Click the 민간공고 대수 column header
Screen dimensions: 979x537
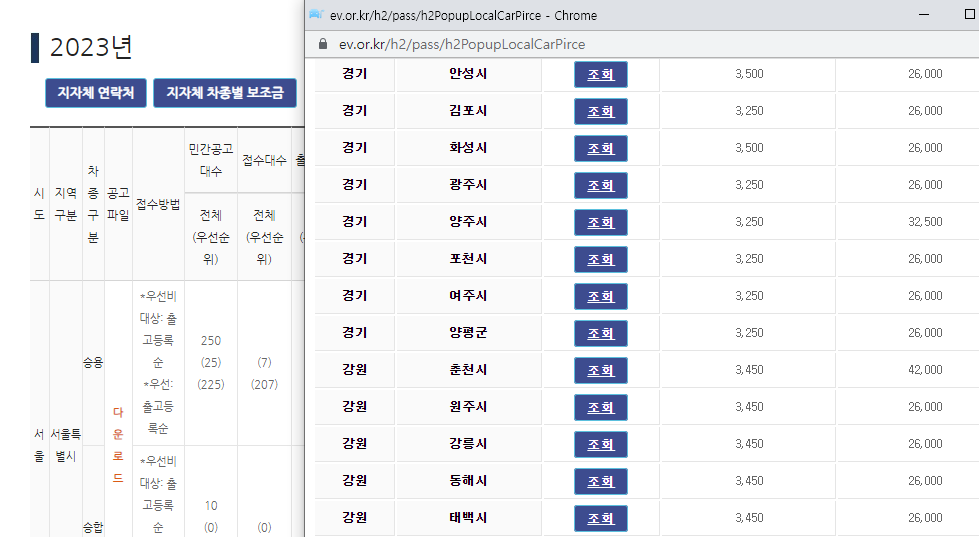coord(211,160)
